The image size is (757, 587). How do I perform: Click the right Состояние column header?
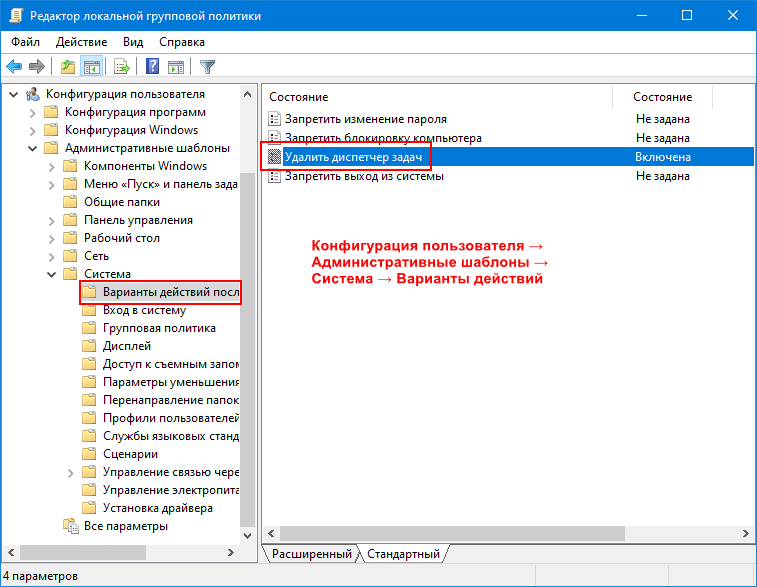(x=662, y=97)
